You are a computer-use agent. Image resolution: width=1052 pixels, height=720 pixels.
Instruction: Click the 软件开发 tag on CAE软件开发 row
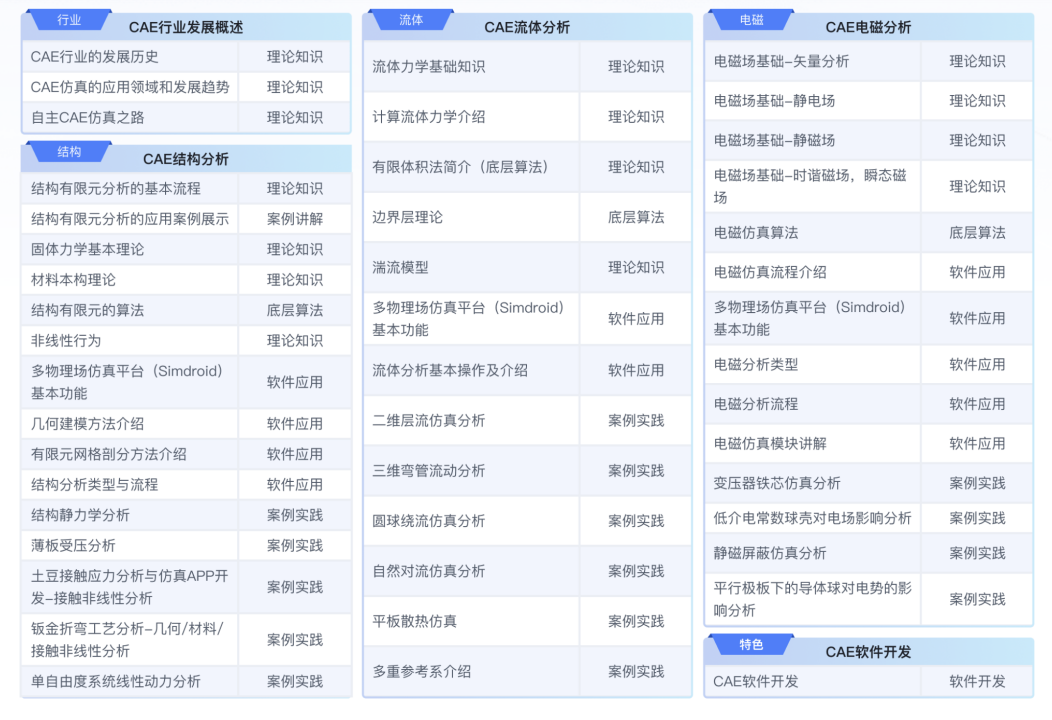click(977, 682)
